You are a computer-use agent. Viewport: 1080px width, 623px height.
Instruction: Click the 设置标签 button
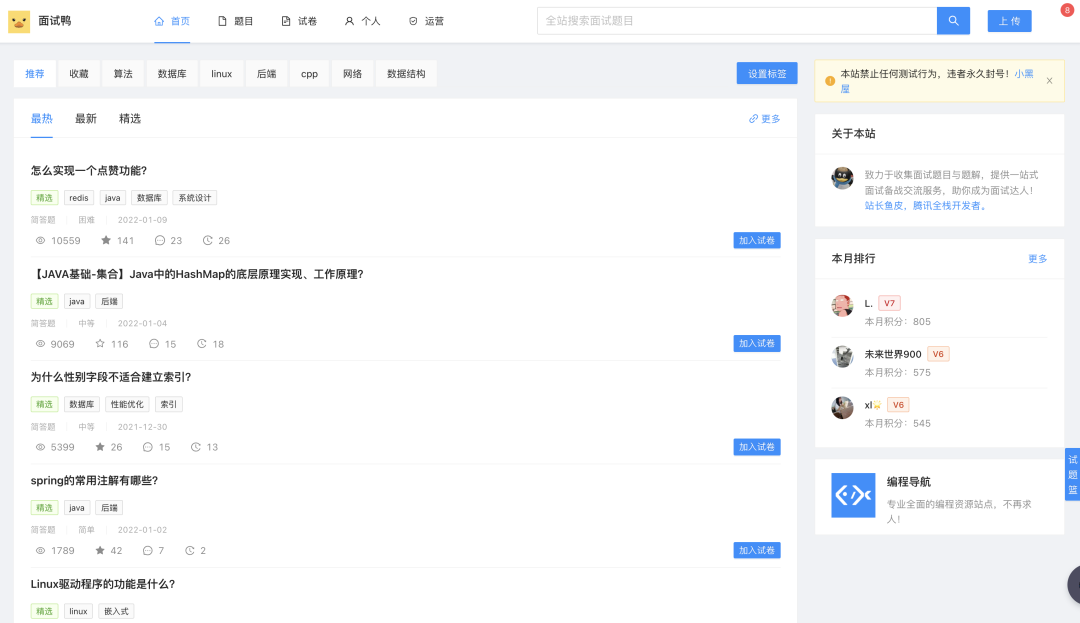click(x=767, y=74)
